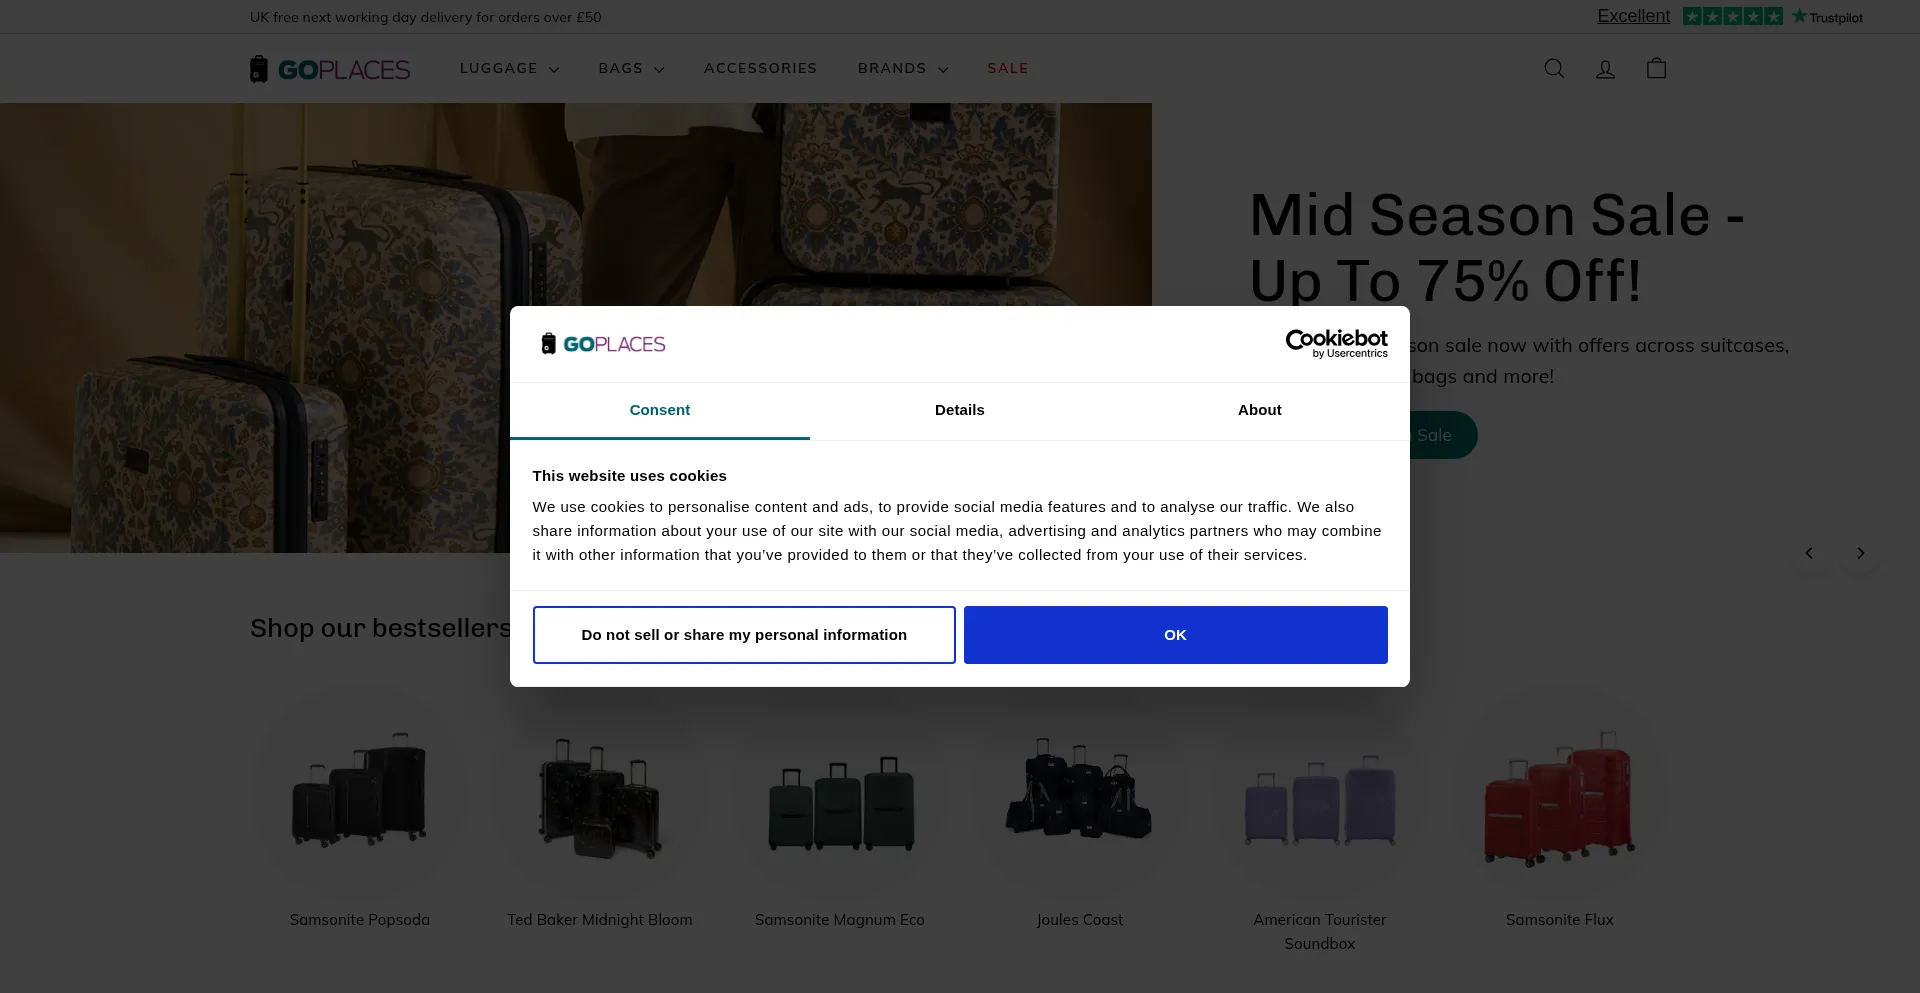Viewport: 1920px width, 993px height.
Task: Click Do not sell or share button
Action: pos(744,635)
